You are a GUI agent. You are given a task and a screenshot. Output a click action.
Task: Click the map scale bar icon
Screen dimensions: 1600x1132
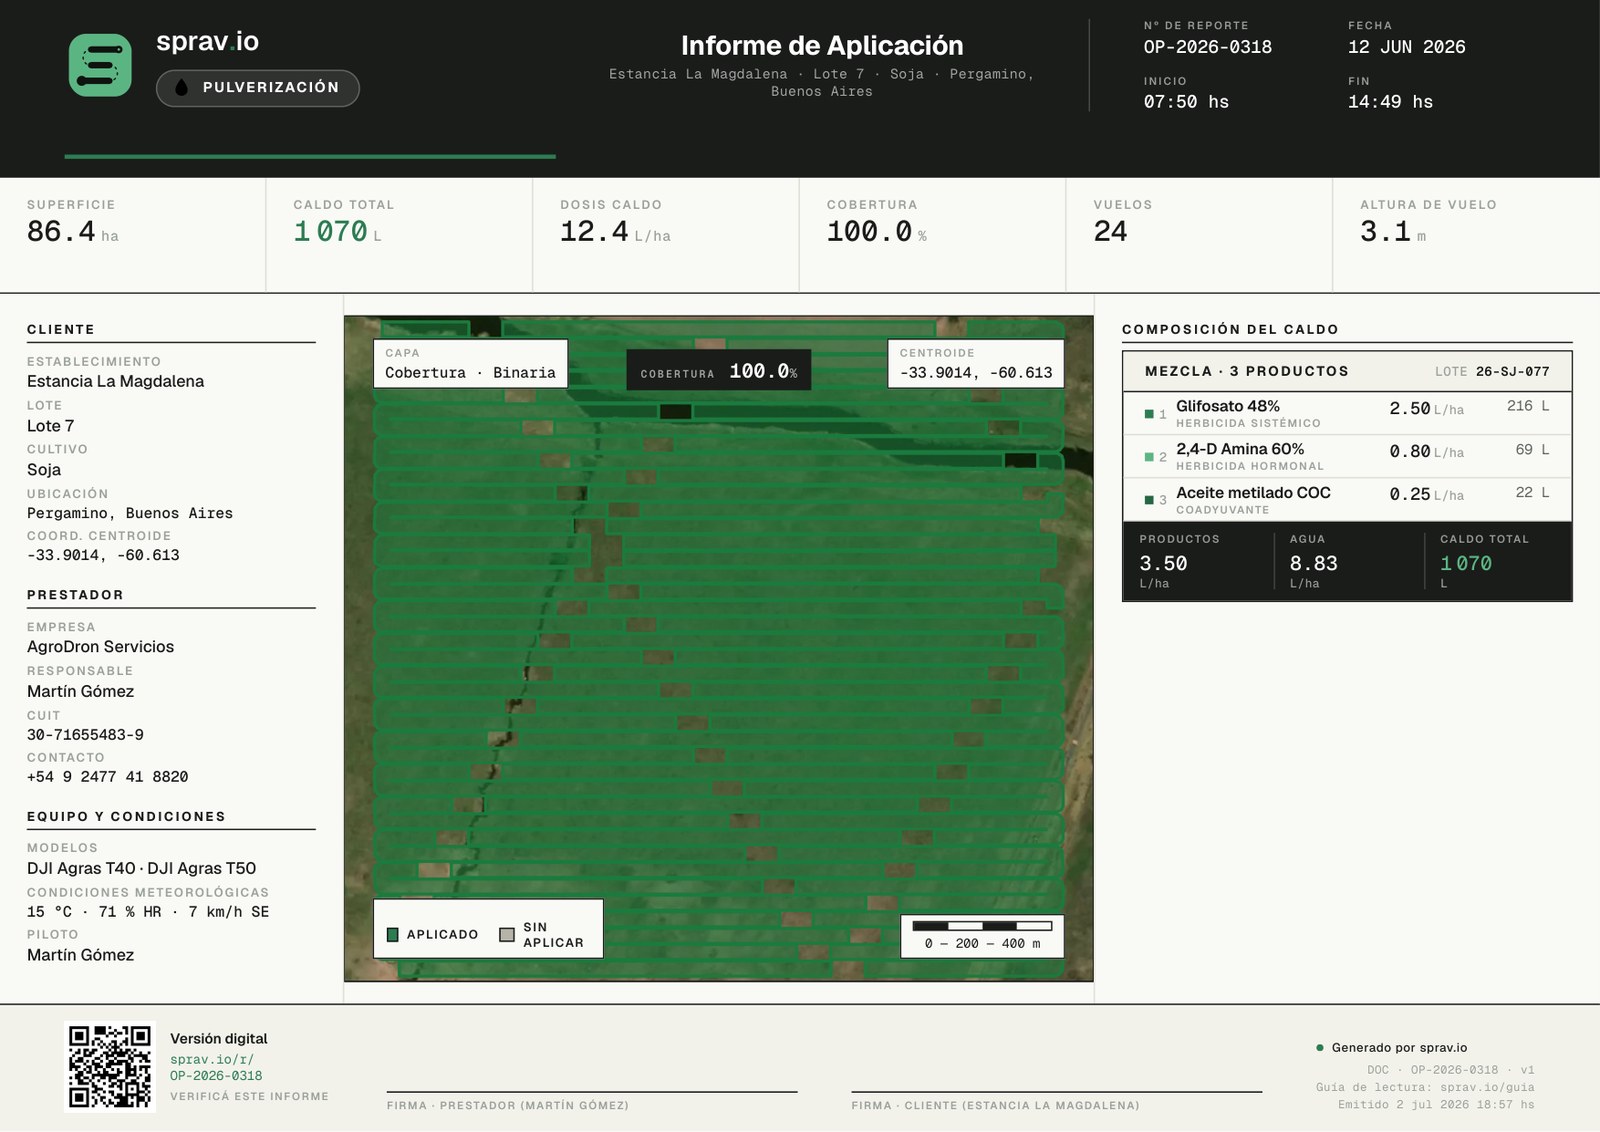coord(982,926)
